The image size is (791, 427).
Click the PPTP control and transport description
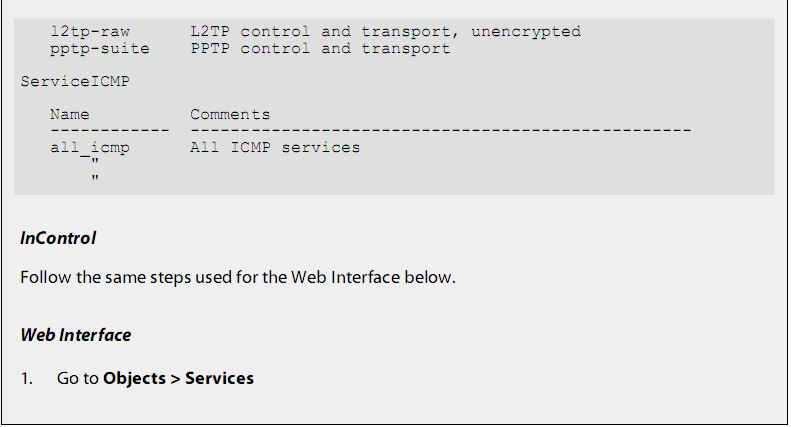click(x=320, y=48)
